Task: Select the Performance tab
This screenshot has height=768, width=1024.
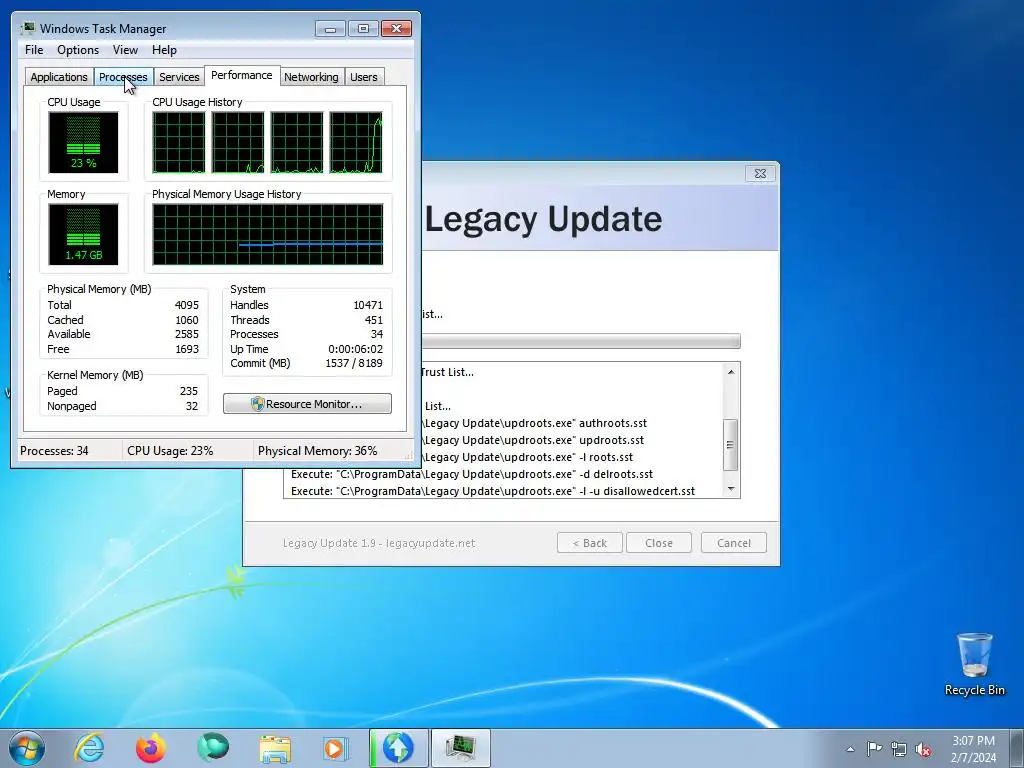Action: (x=242, y=75)
